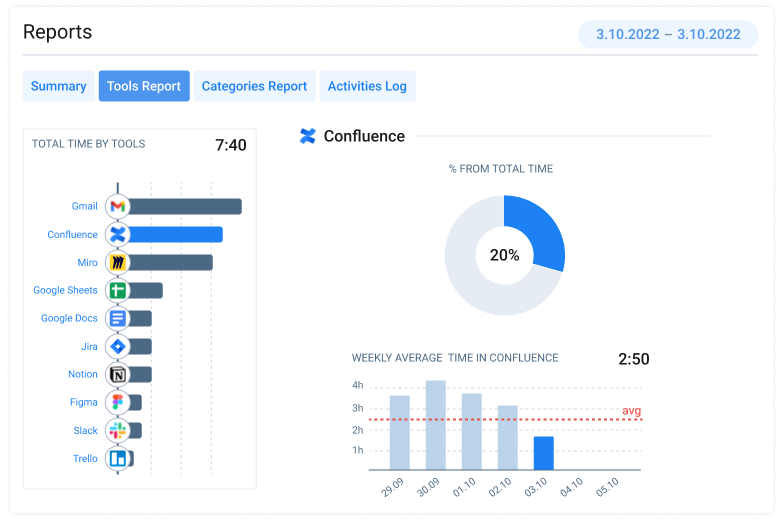Viewport: 784px width, 524px height.
Task: Click the Notion time bar
Action: (x=140, y=374)
